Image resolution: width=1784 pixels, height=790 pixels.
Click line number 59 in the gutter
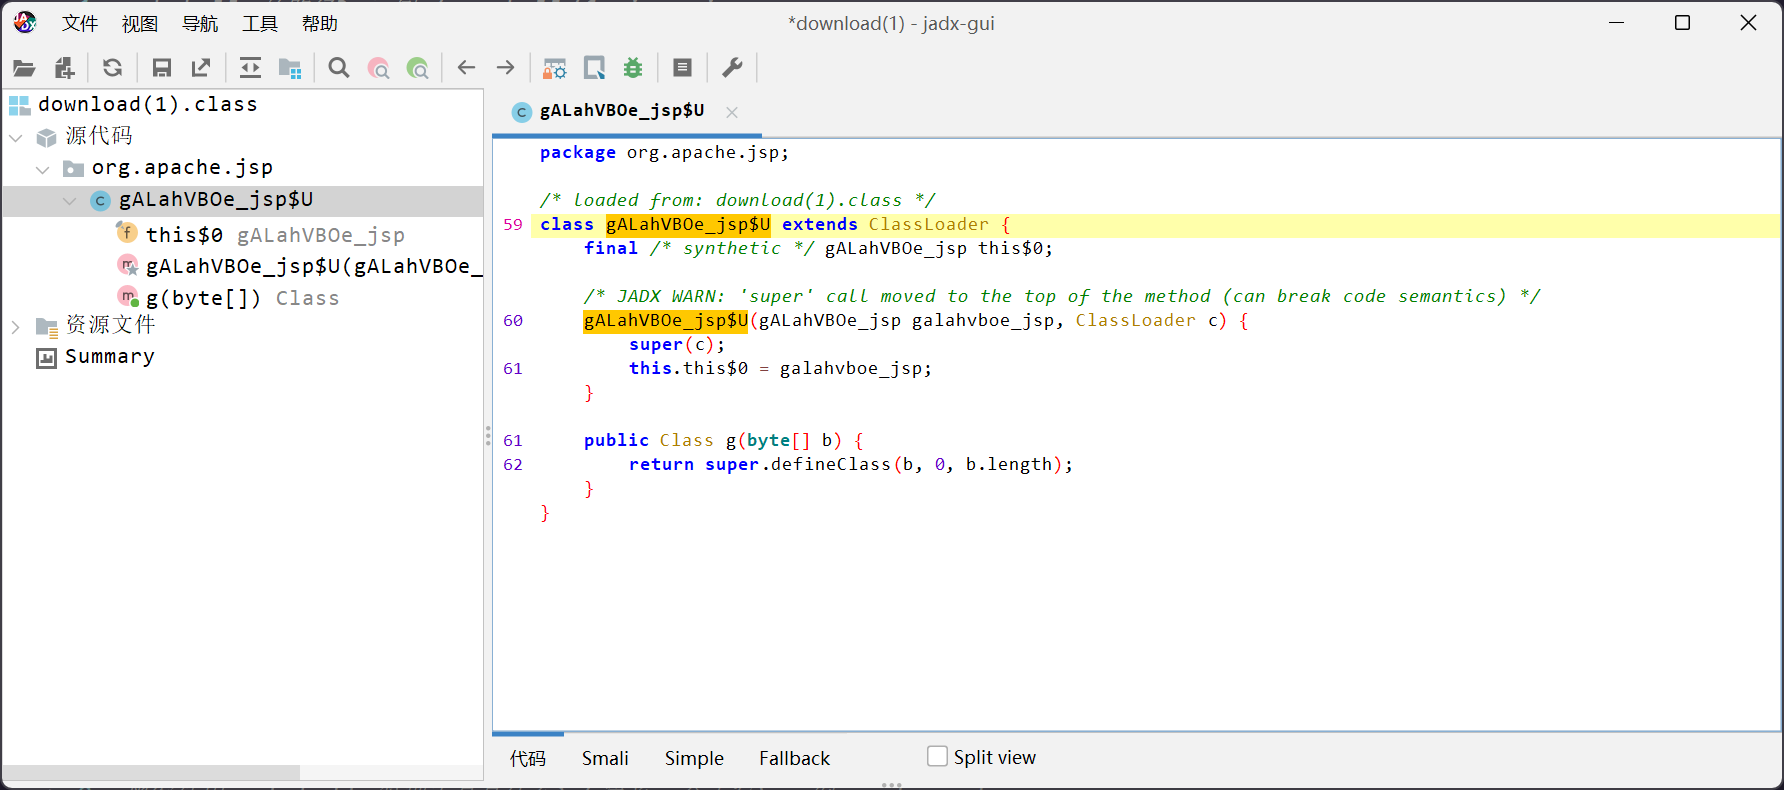(513, 225)
